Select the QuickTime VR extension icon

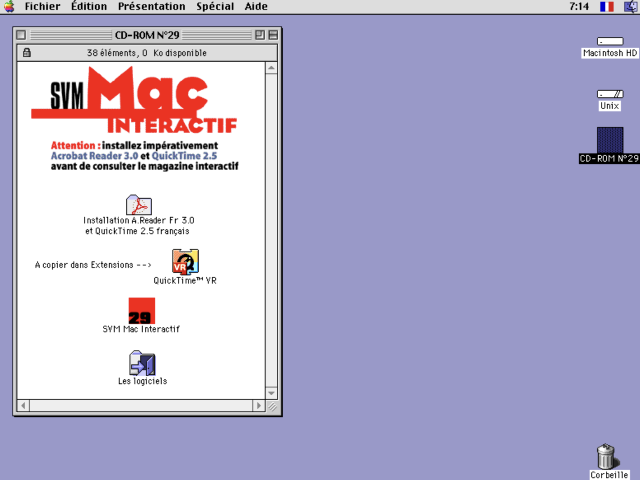coord(185,262)
